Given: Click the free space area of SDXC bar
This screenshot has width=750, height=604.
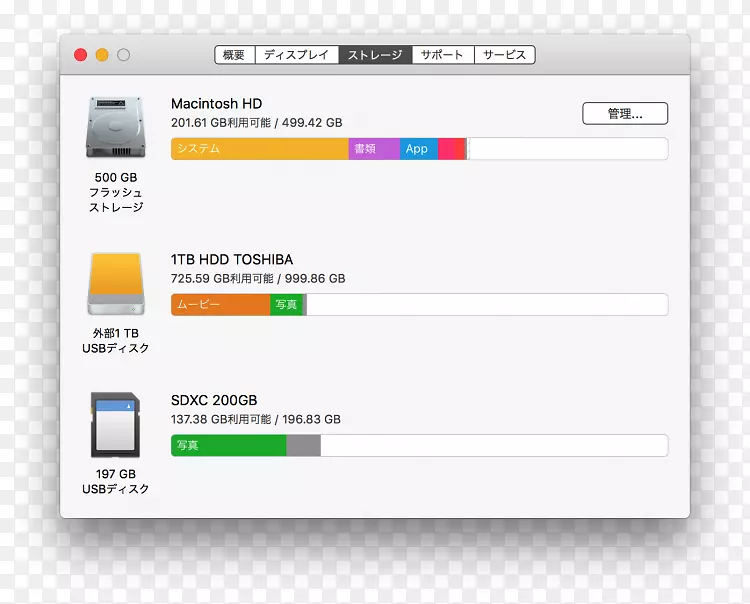Looking at the screenshot, I should pyautogui.click(x=494, y=445).
